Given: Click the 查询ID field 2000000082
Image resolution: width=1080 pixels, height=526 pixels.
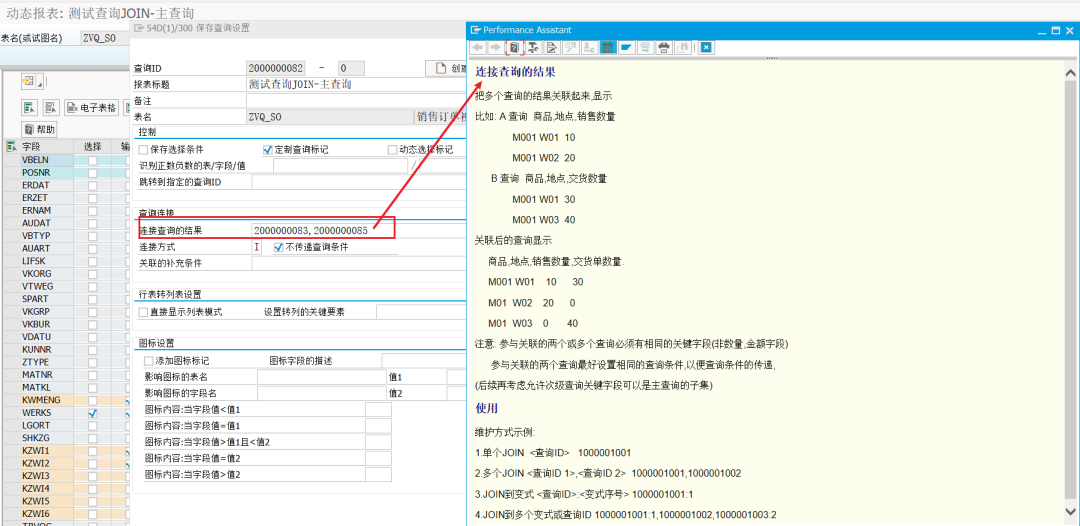Looking at the screenshot, I should coord(276,69).
